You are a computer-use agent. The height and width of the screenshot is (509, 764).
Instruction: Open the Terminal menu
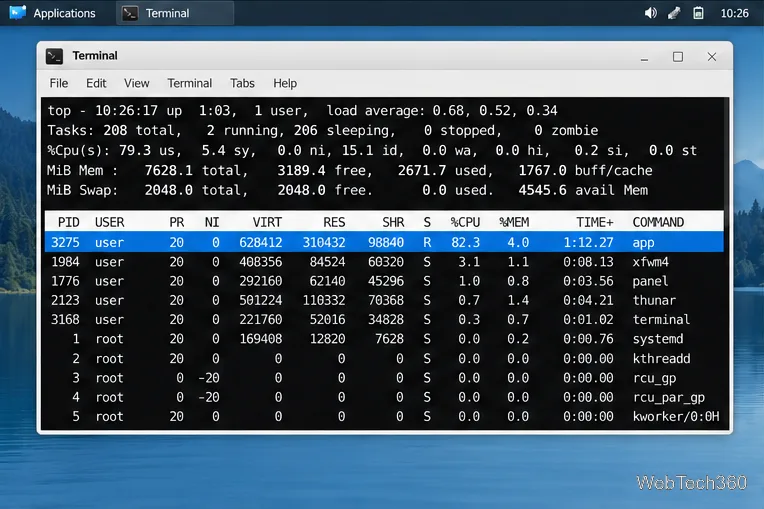190,83
